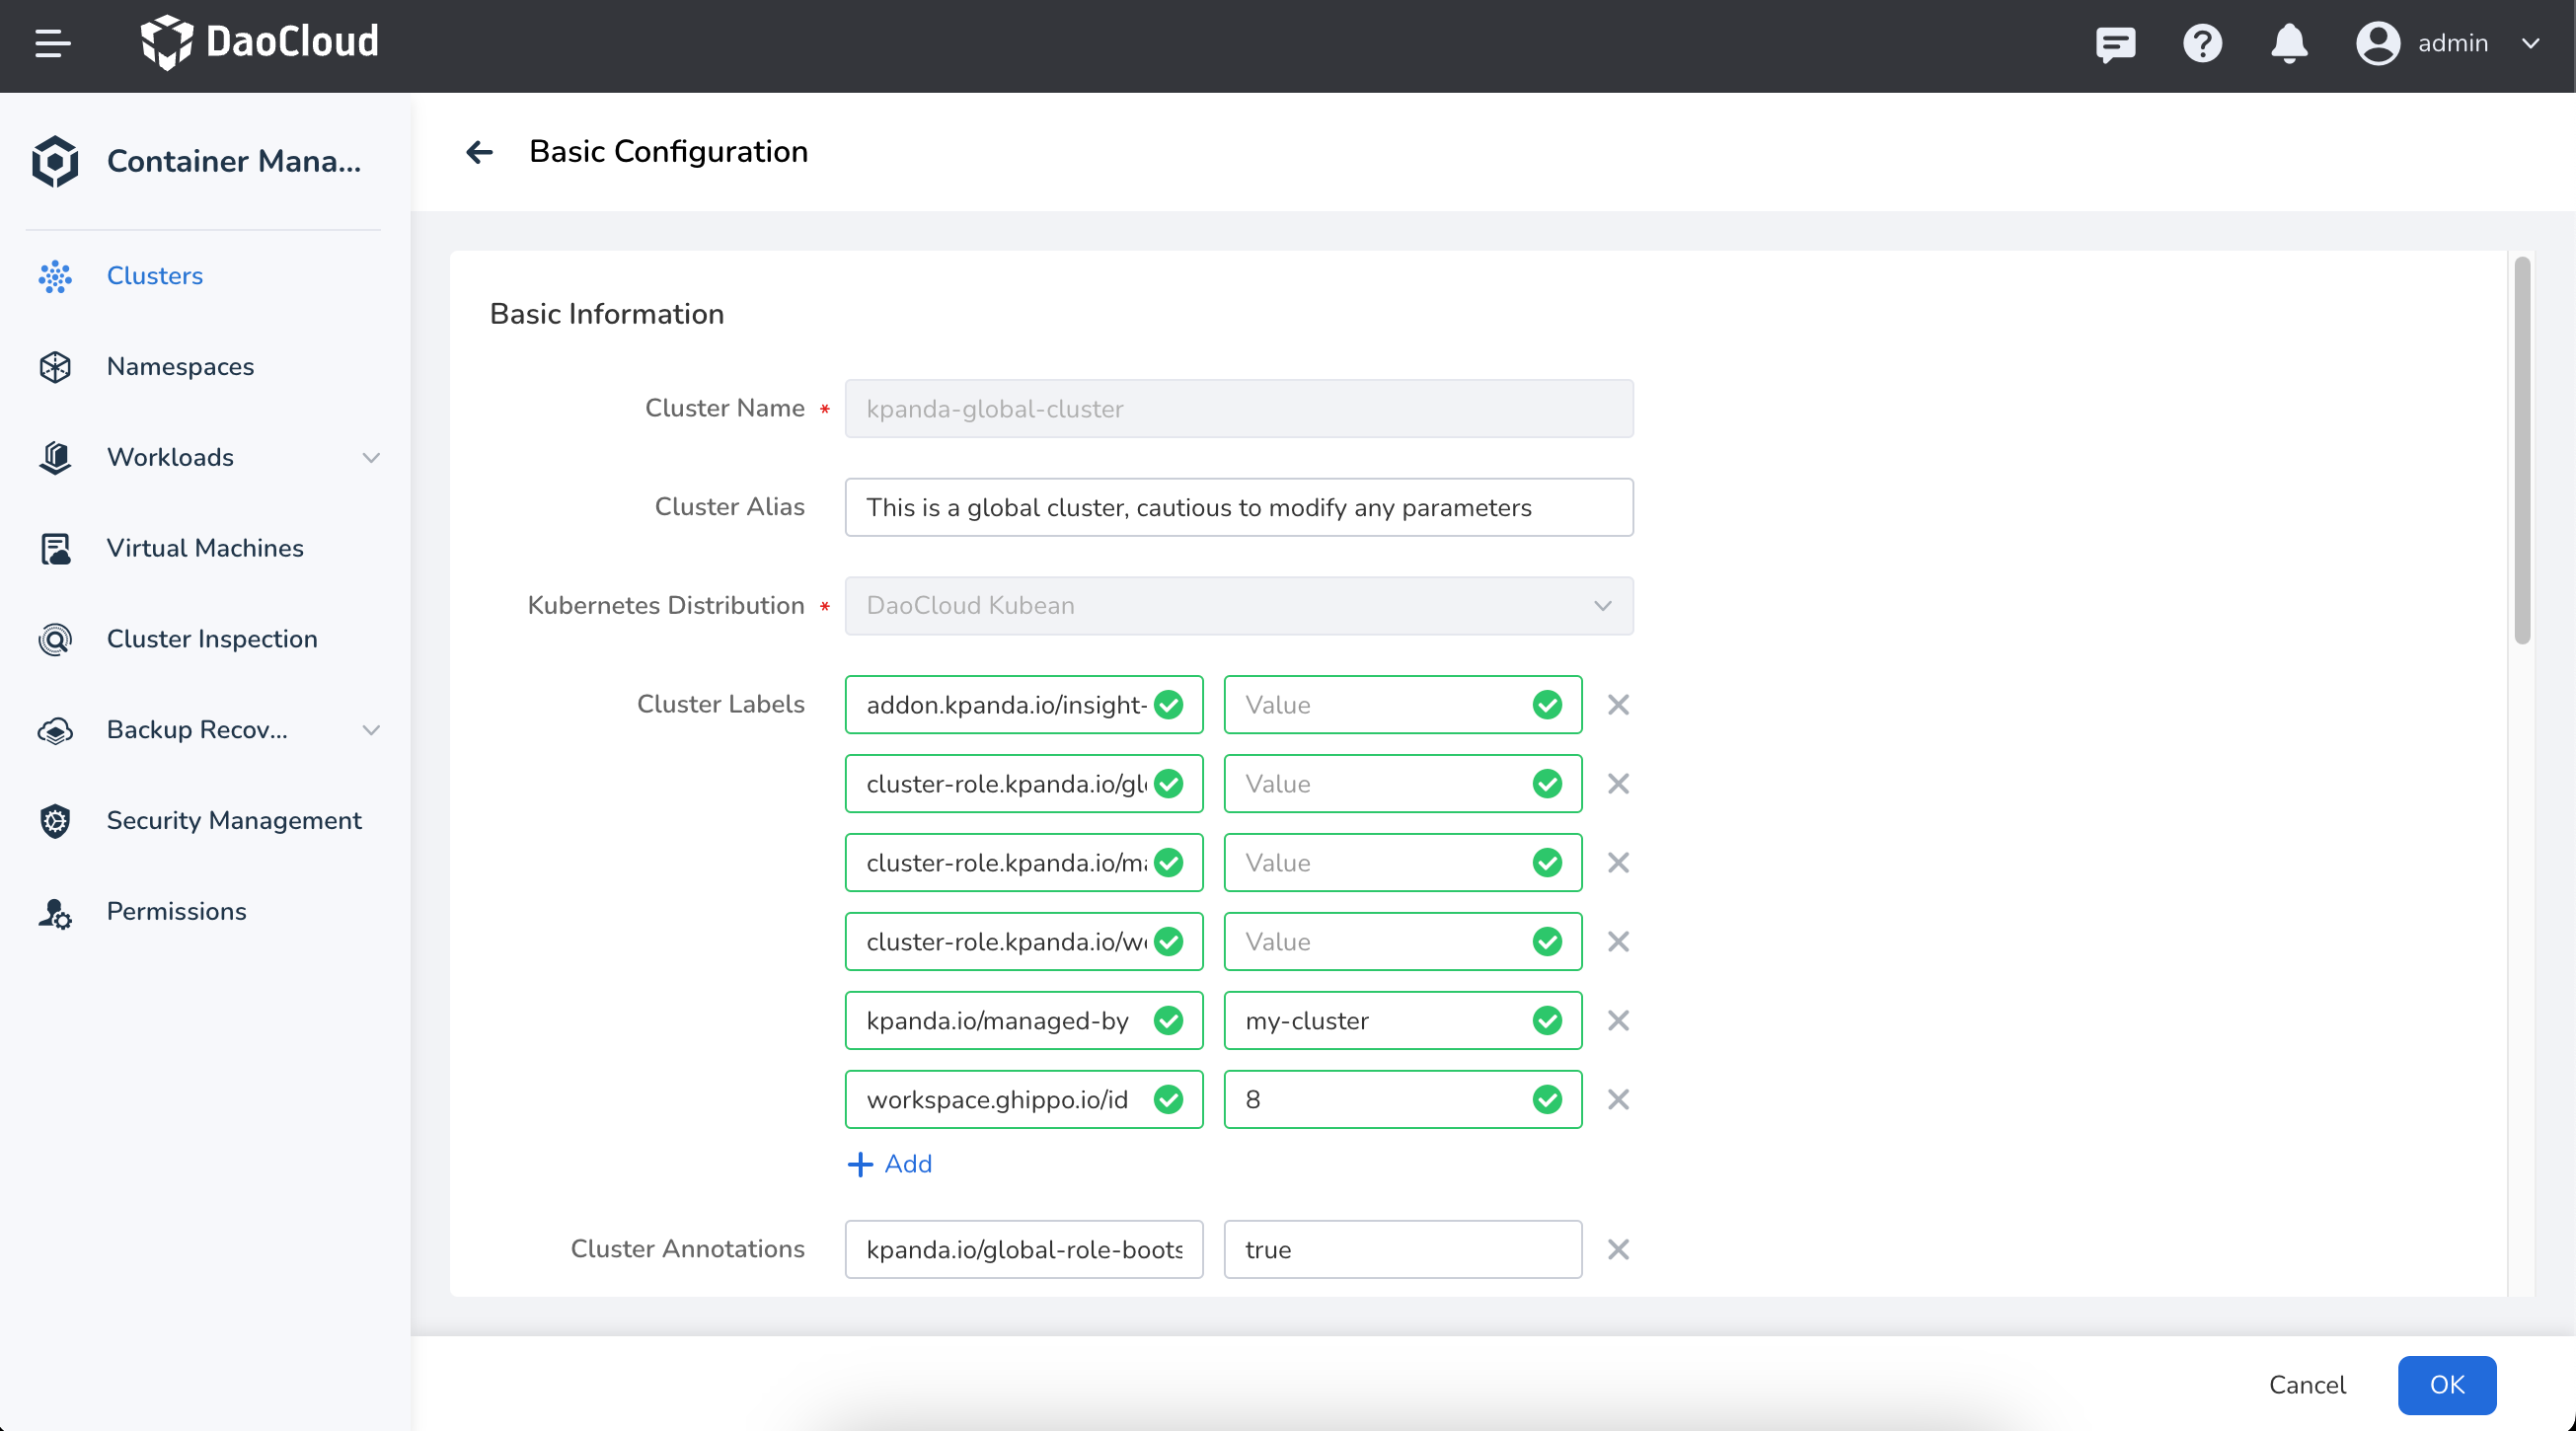Click the Virtual Machines sidebar icon

(x=55, y=548)
